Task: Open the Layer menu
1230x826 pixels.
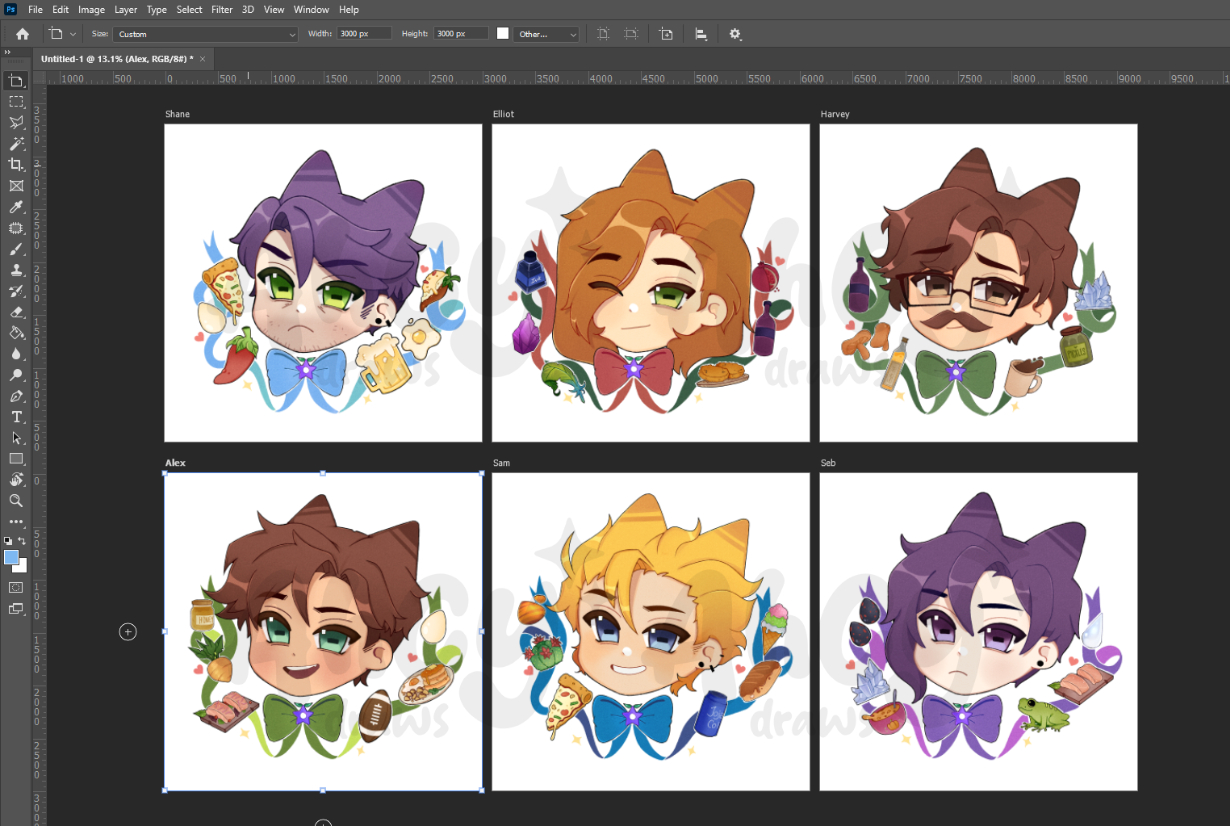Action: 126,9
